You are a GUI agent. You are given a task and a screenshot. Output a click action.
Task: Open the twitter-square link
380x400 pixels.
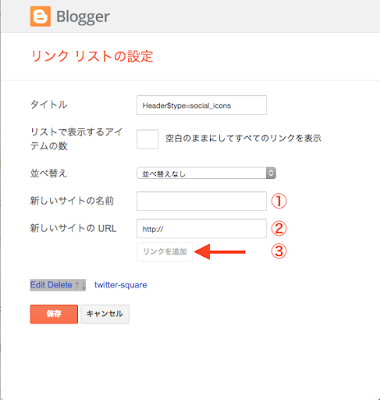(121, 285)
